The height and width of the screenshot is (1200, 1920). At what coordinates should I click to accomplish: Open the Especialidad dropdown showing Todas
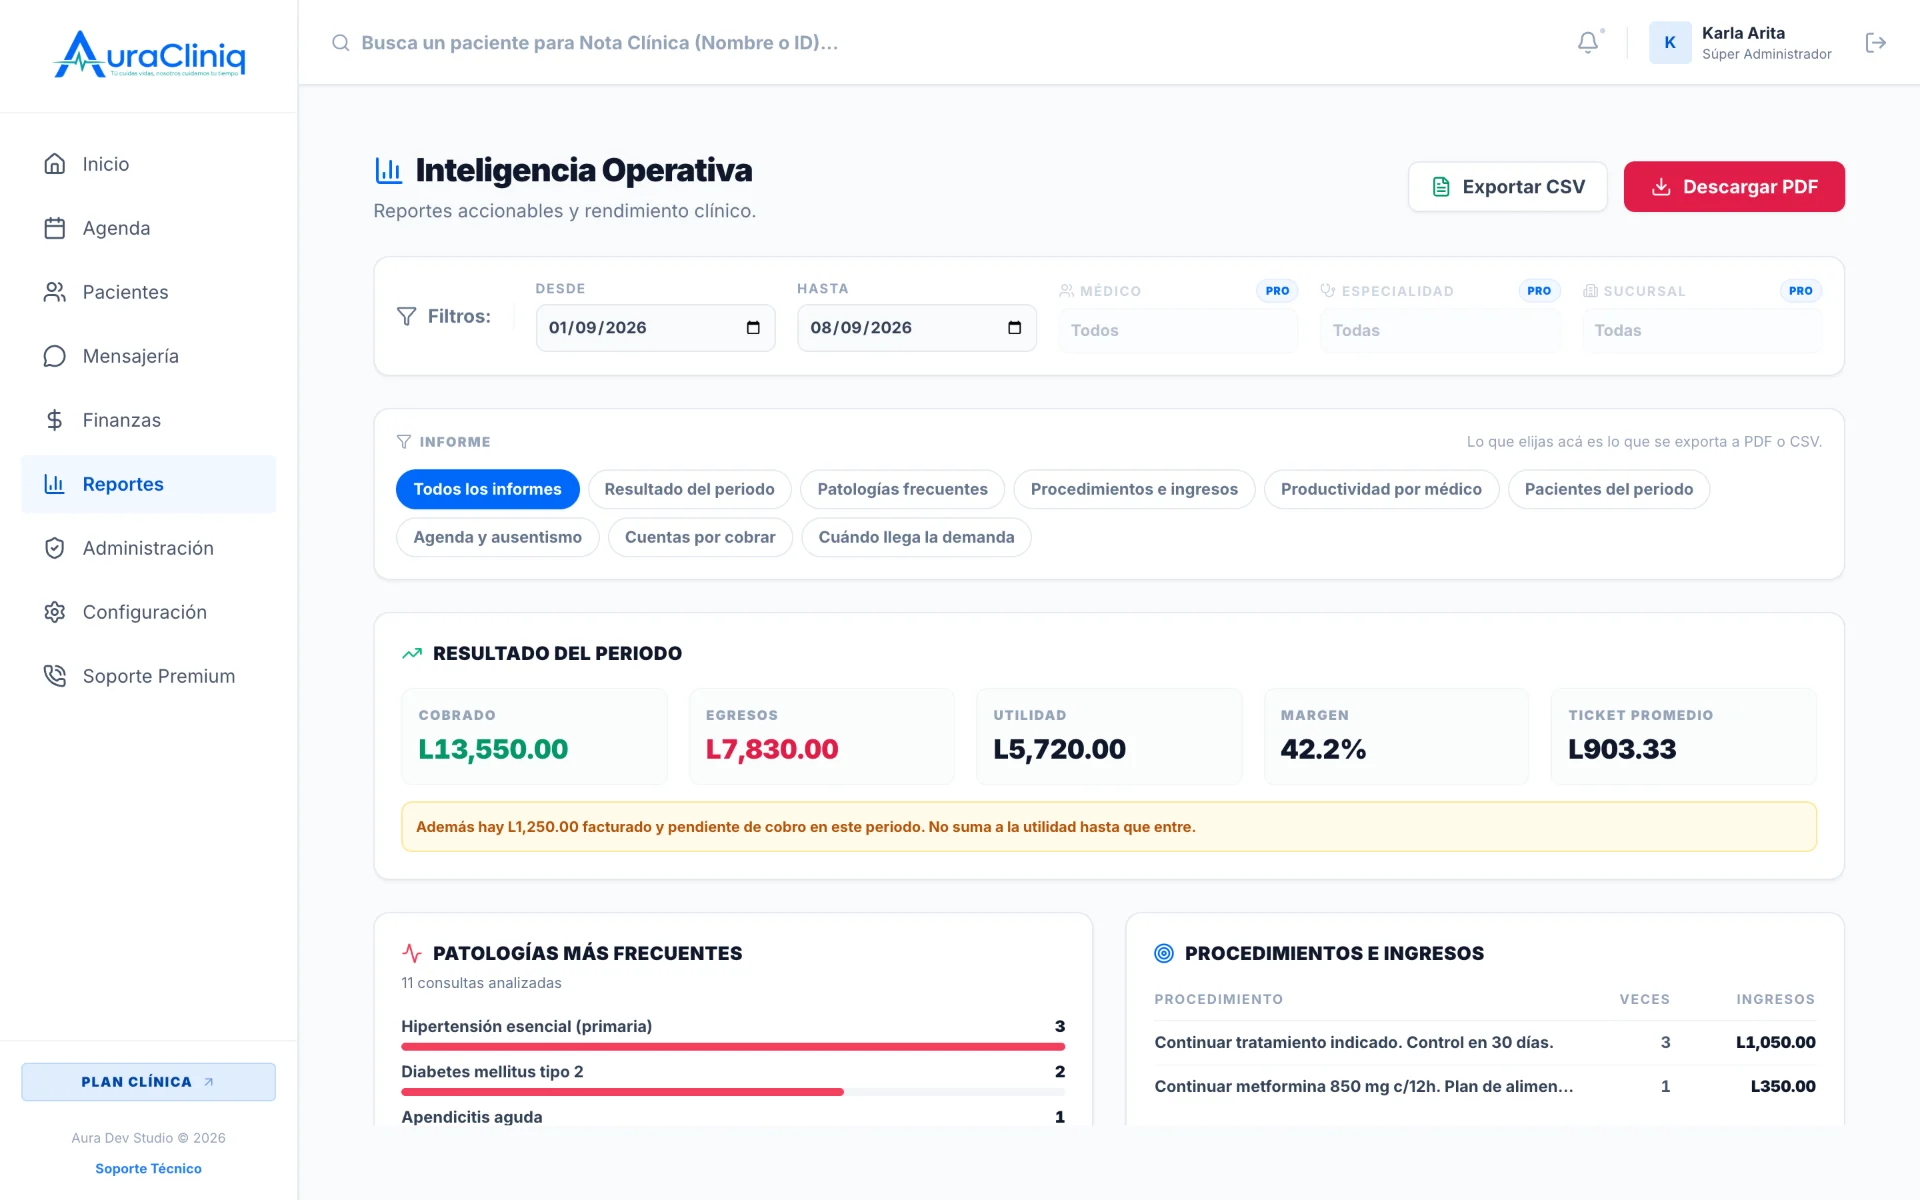(1440, 330)
